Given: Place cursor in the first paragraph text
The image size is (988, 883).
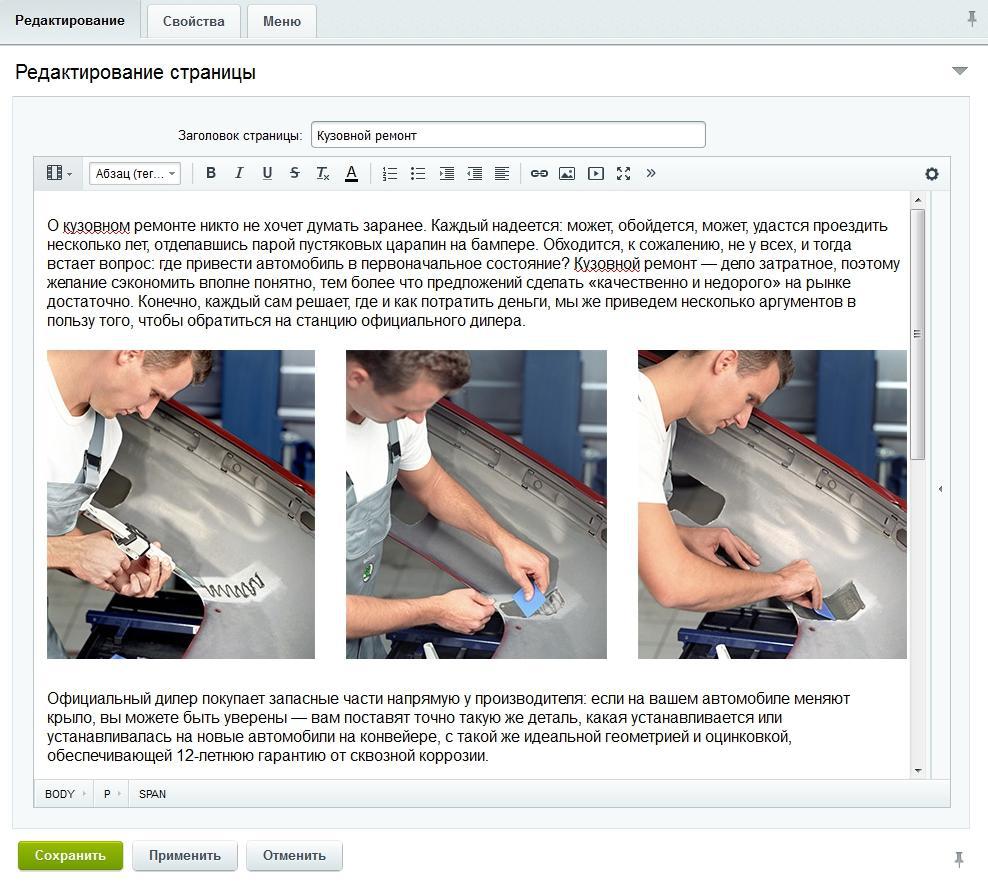Looking at the screenshot, I should pyautogui.click(x=473, y=273).
